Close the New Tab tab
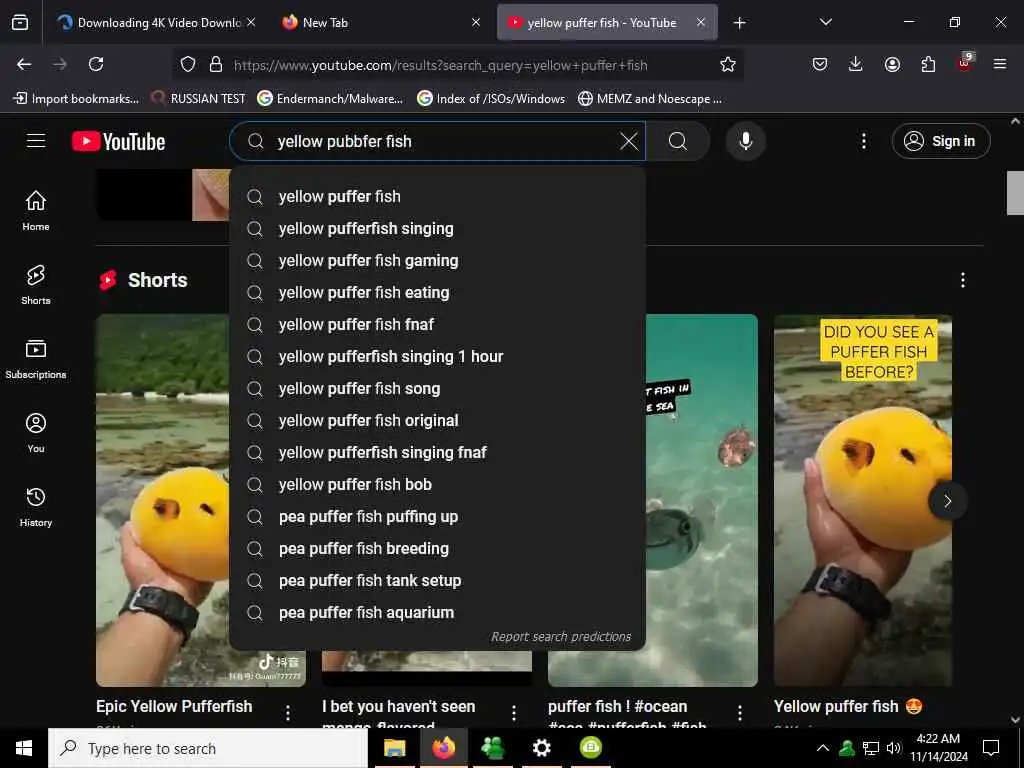Image resolution: width=1024 pixels, height=768 pixels. pos(475,22)
